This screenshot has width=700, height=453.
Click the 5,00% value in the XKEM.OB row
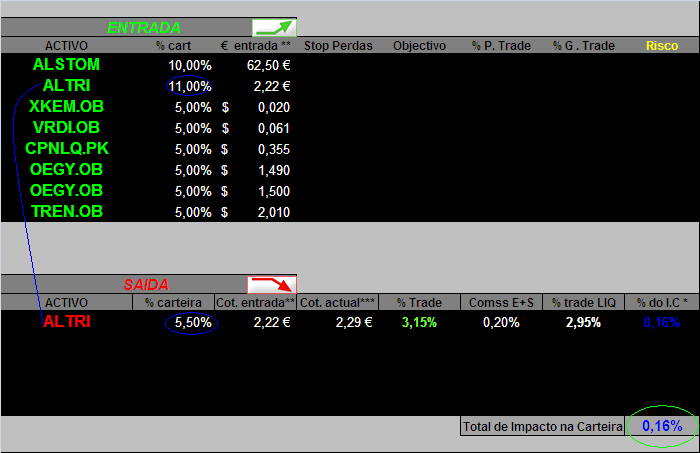pos(193,108)
